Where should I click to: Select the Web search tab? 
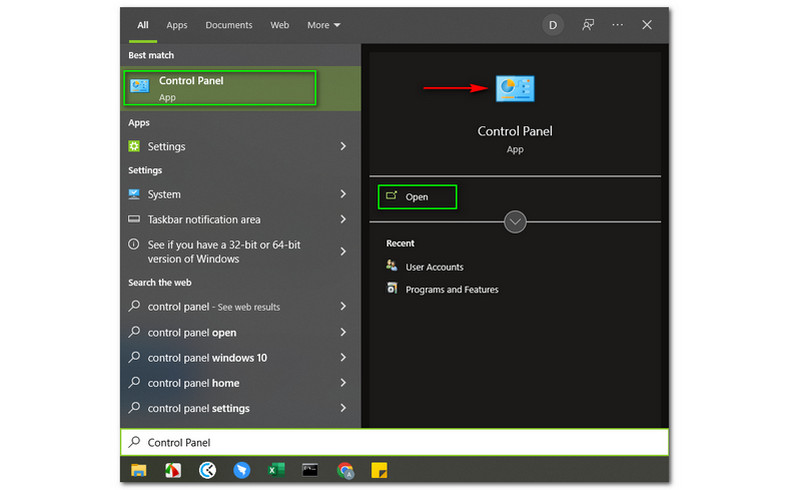pyautogui.click(x=280, y=25)
